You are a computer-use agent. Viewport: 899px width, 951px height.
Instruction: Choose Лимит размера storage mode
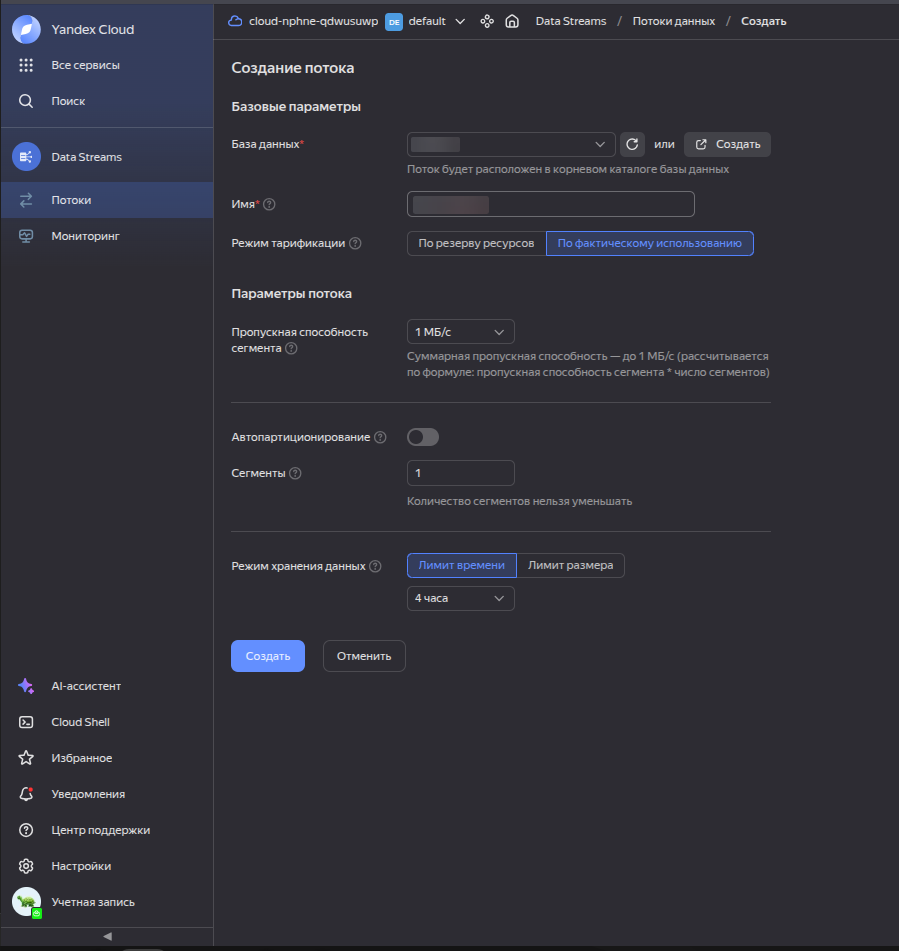[x=570, y=565]
